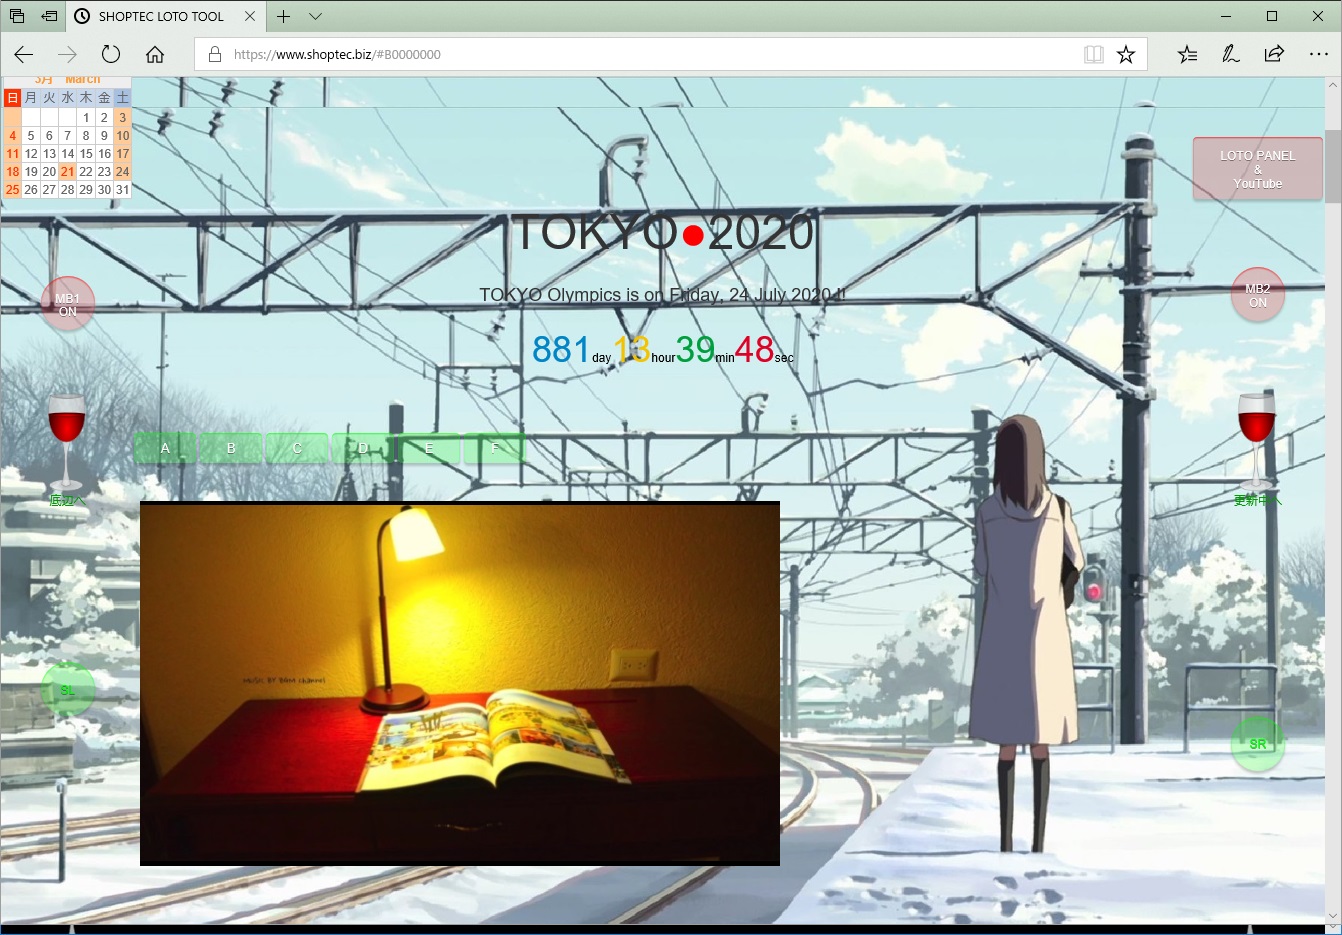
Task: Select the green F button
Action: tap(495, 448)
